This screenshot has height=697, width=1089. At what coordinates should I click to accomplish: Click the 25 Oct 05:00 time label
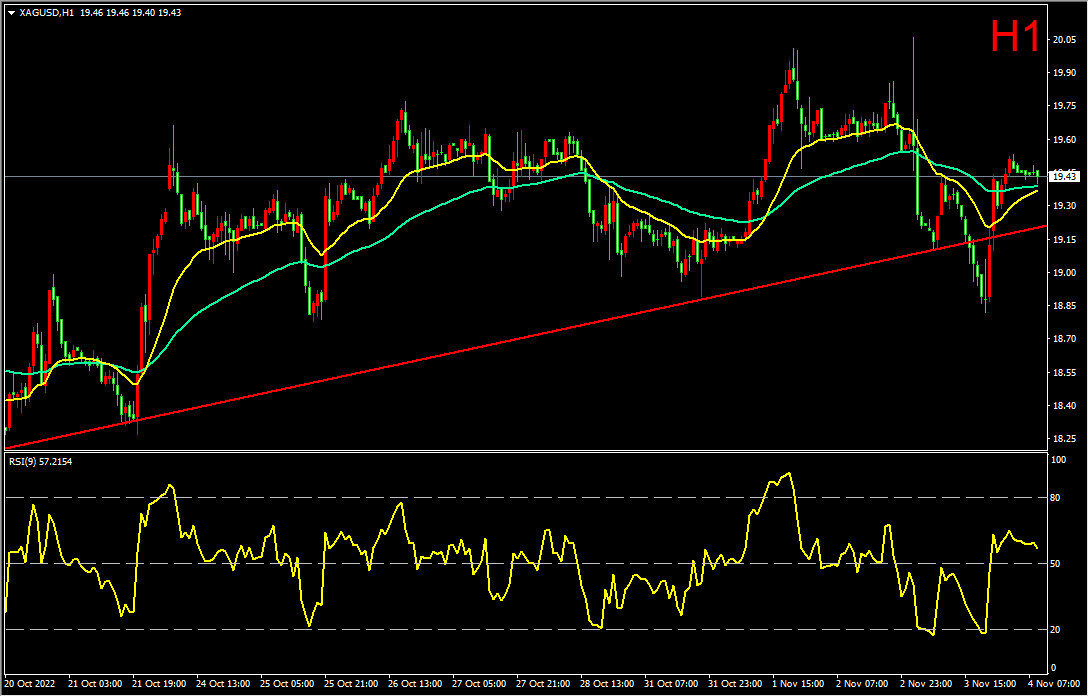[288, 684]
